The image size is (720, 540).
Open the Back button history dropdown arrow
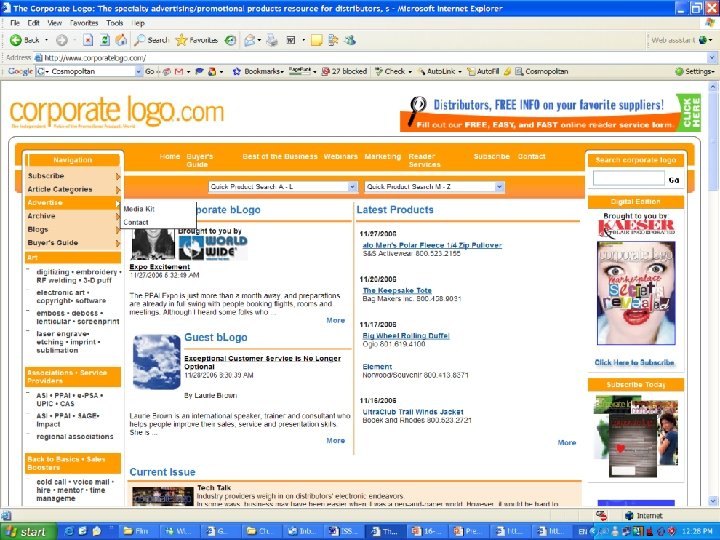(46, 40)
